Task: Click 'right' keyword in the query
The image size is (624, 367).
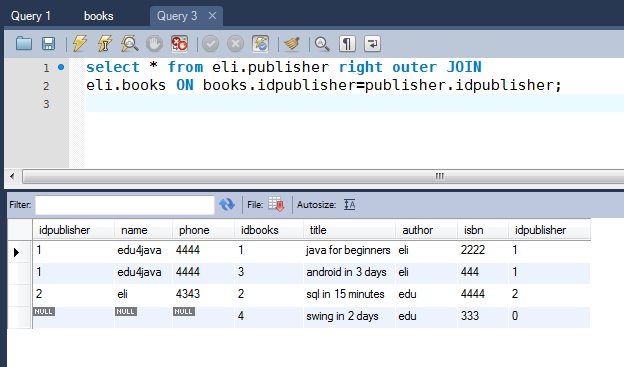Action: point(361,67)
